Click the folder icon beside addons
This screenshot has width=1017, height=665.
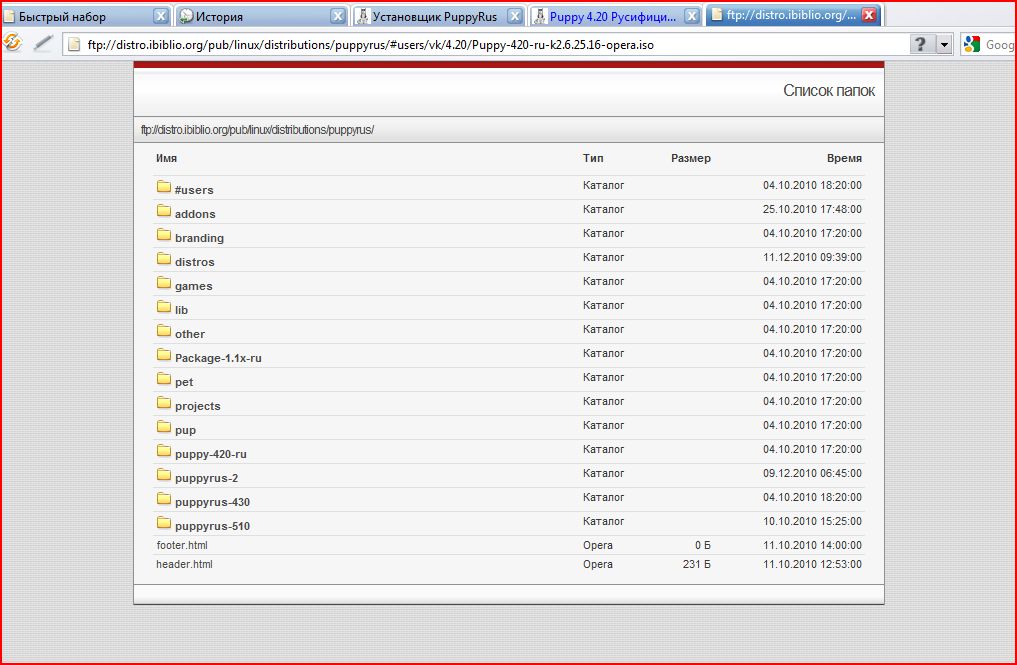(163, 211)
